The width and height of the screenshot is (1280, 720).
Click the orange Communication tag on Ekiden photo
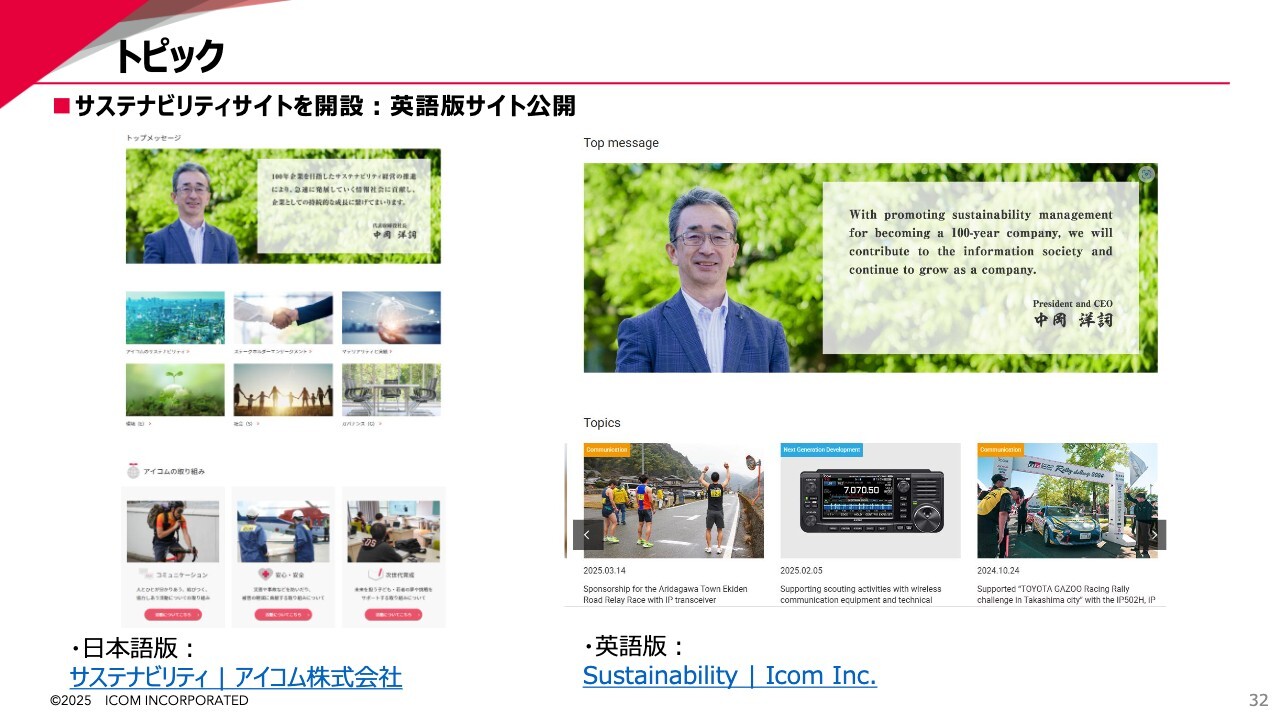tap(607, 450)
